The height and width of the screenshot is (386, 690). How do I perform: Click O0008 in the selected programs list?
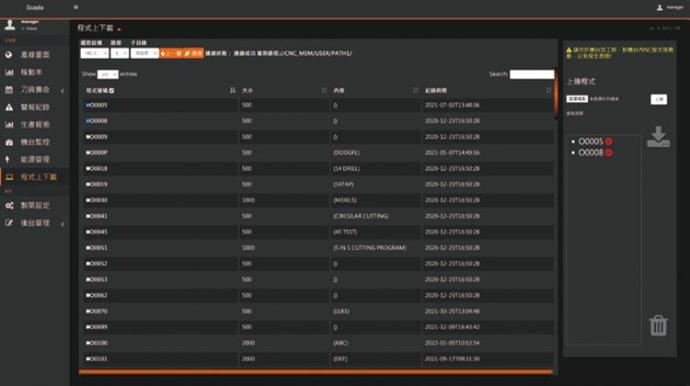591,153
